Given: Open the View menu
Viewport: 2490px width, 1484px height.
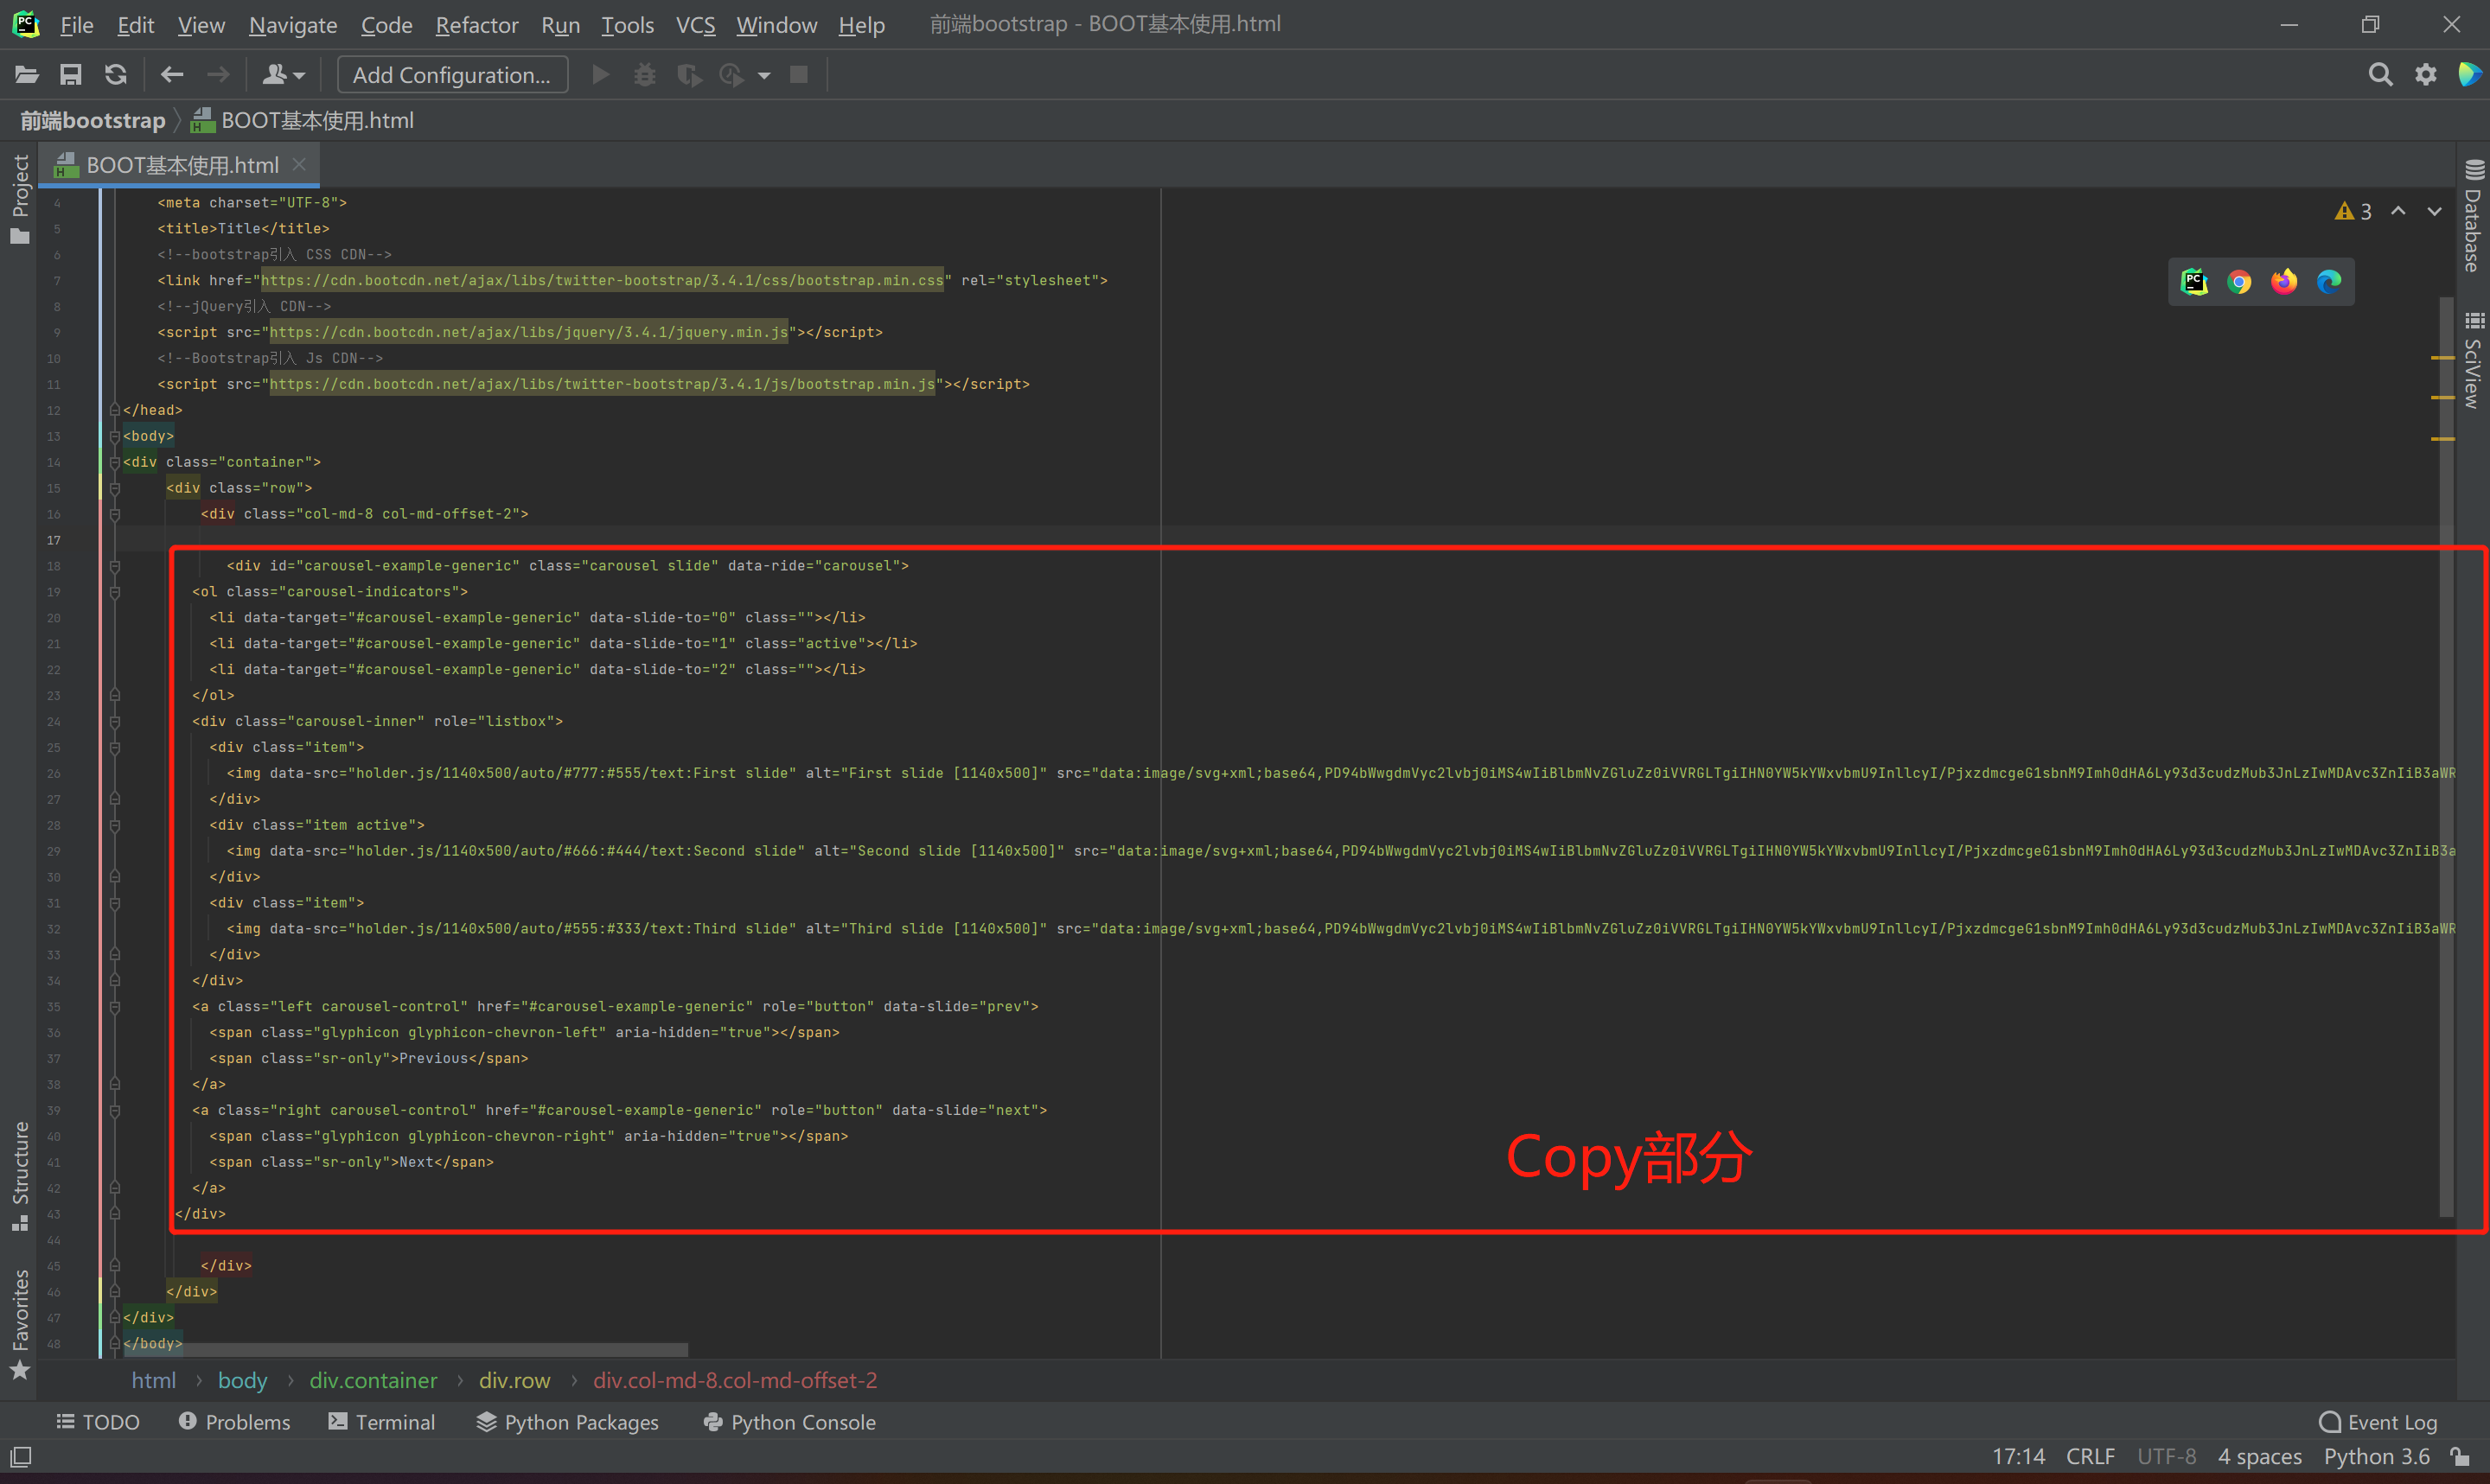Looking at the screenshot, I should coord(201,25).
